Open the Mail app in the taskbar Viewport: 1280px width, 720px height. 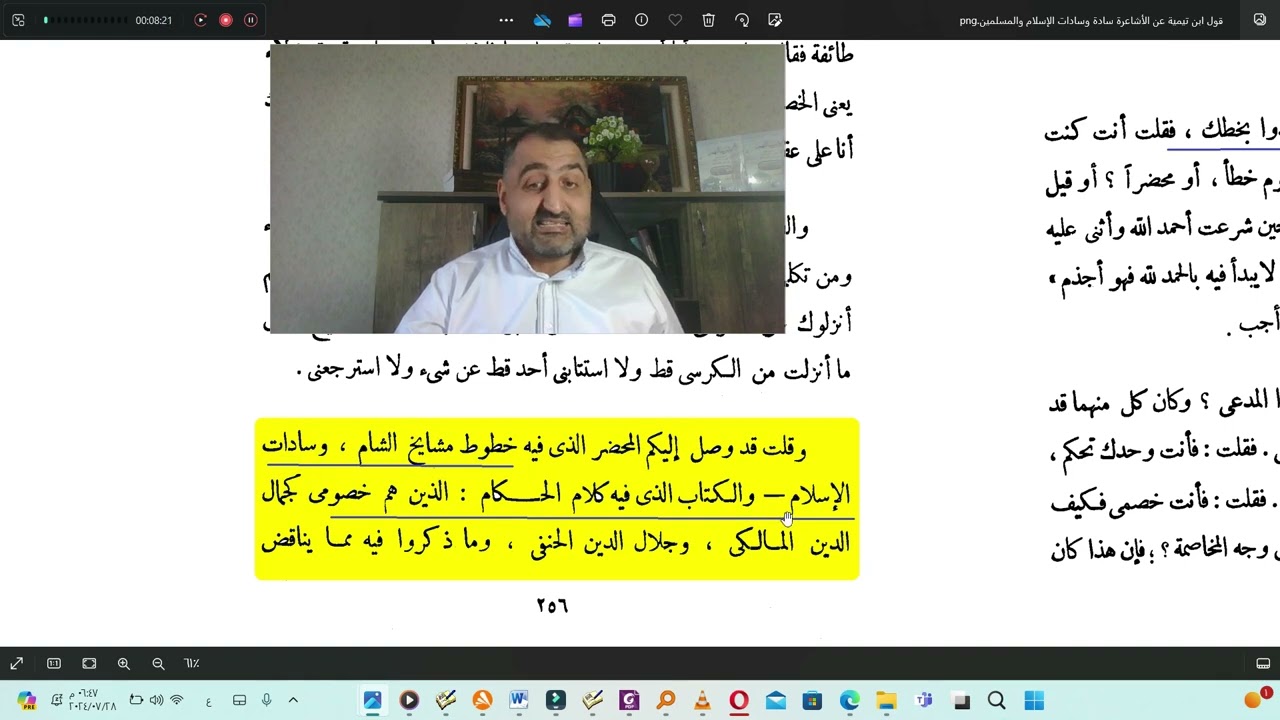(x=776, y=701)
